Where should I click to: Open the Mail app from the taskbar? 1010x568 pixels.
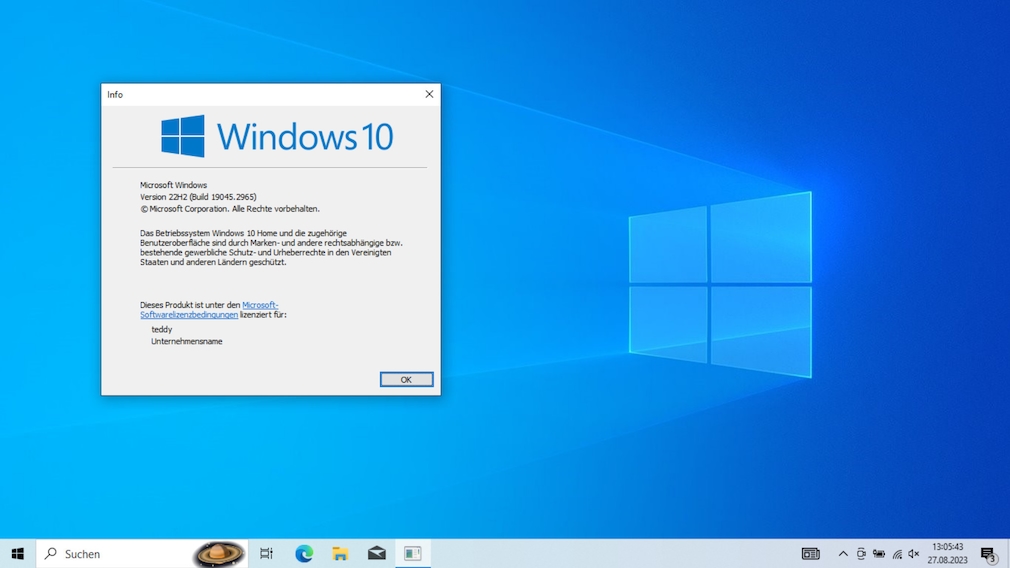pyautogui.click(x=377, y=554)
